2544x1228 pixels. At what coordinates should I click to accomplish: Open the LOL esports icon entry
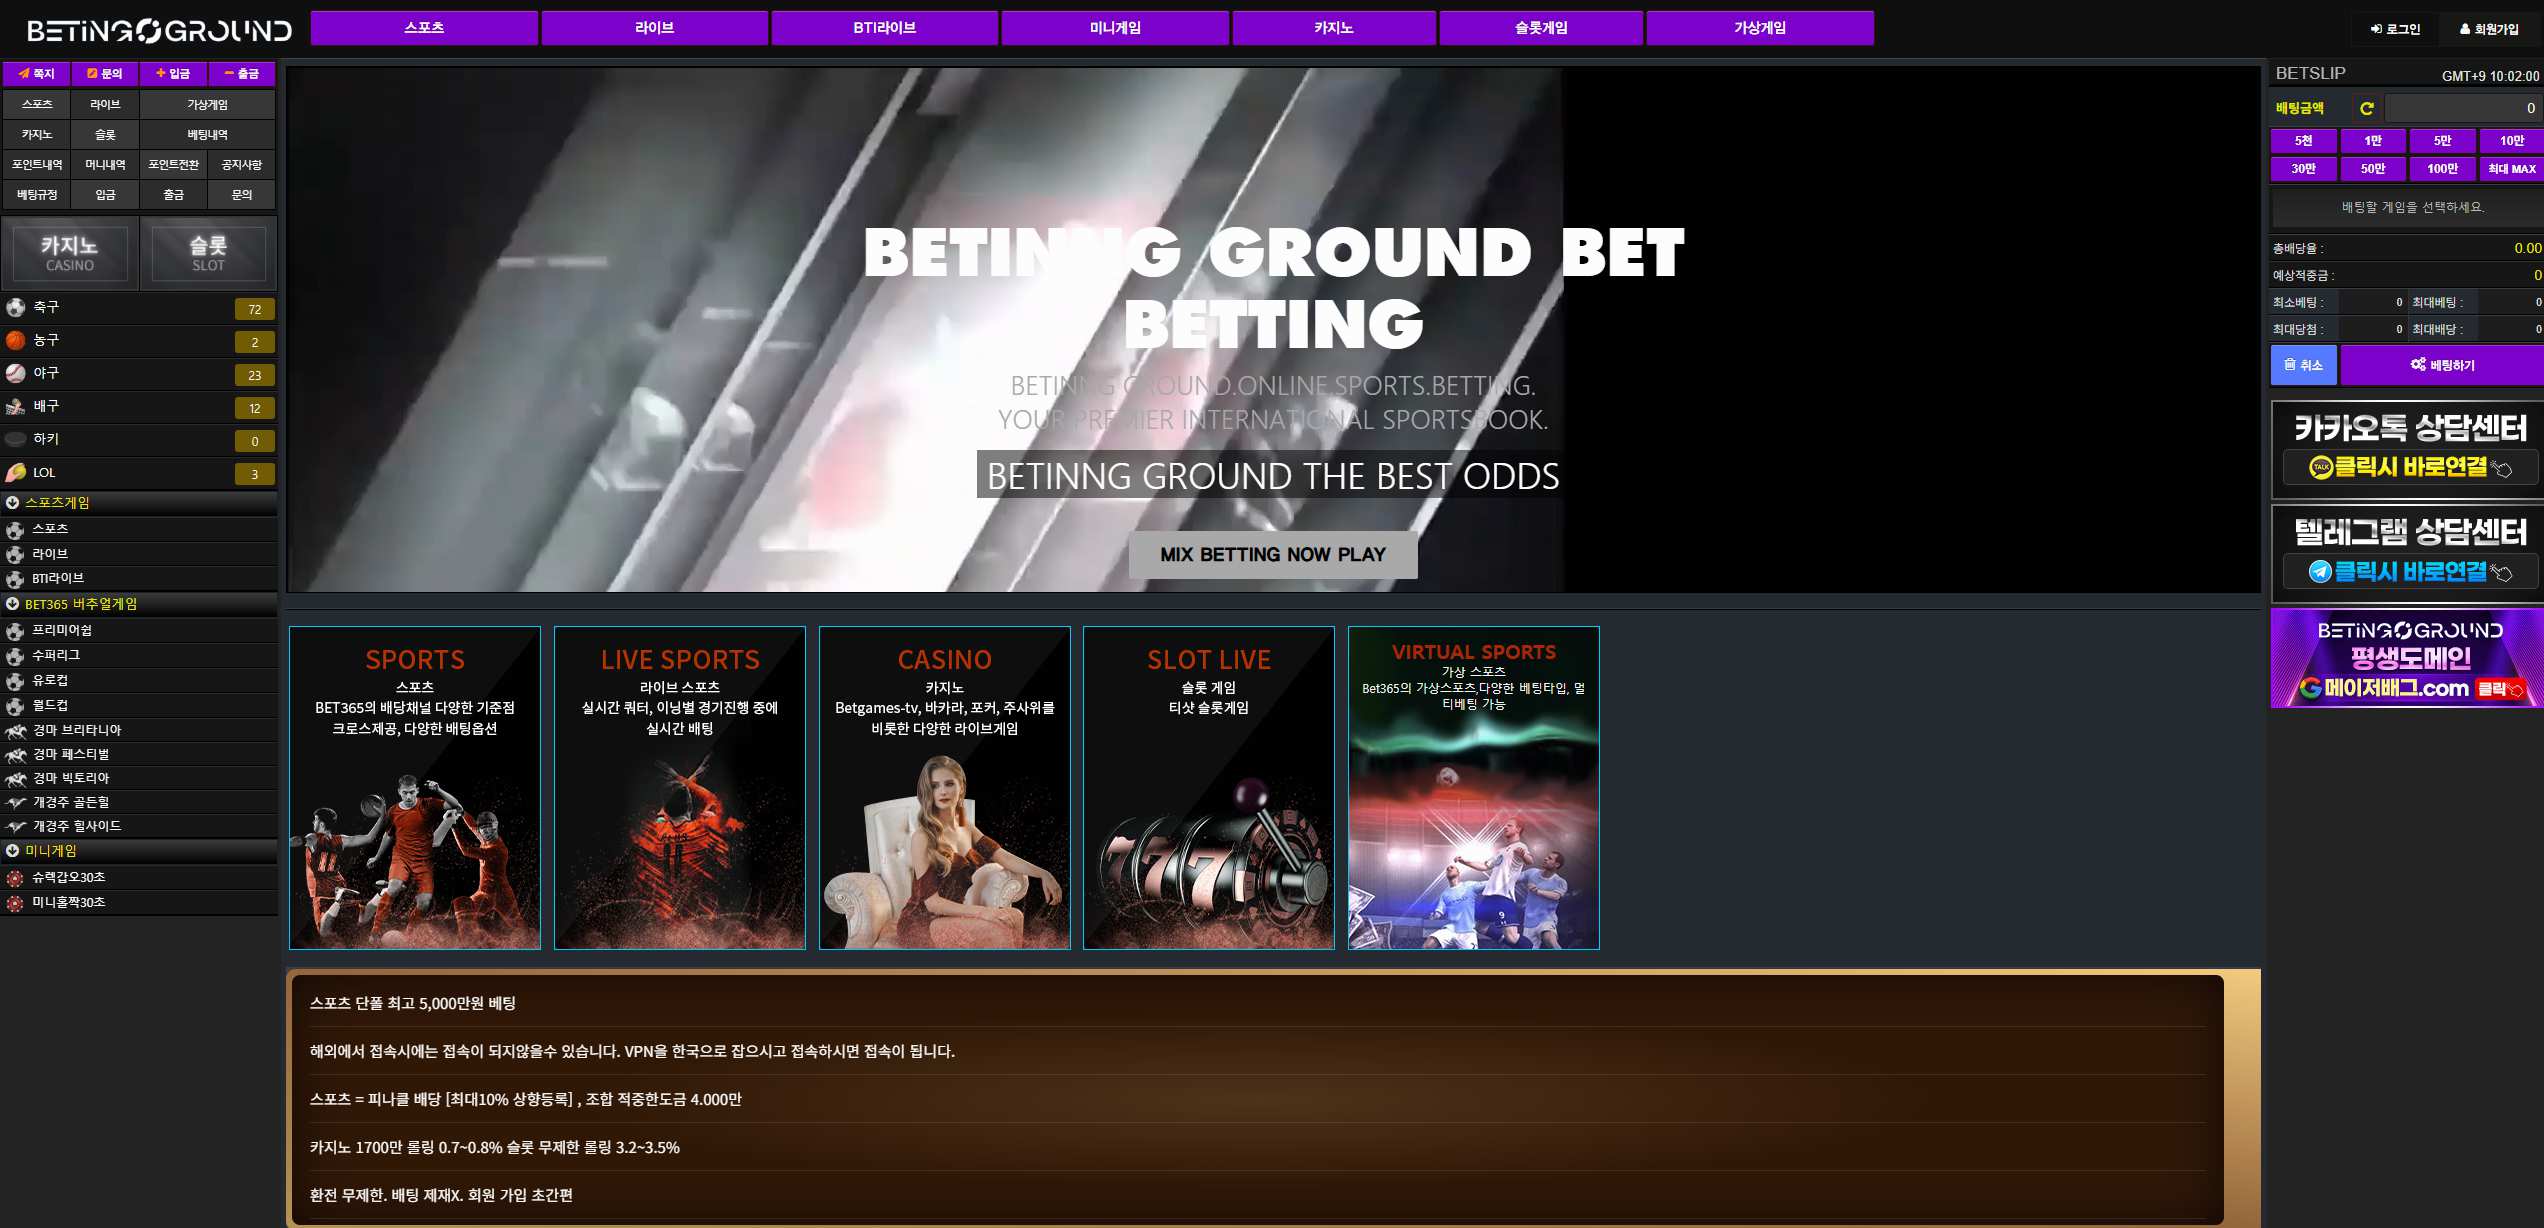point(15,472)
